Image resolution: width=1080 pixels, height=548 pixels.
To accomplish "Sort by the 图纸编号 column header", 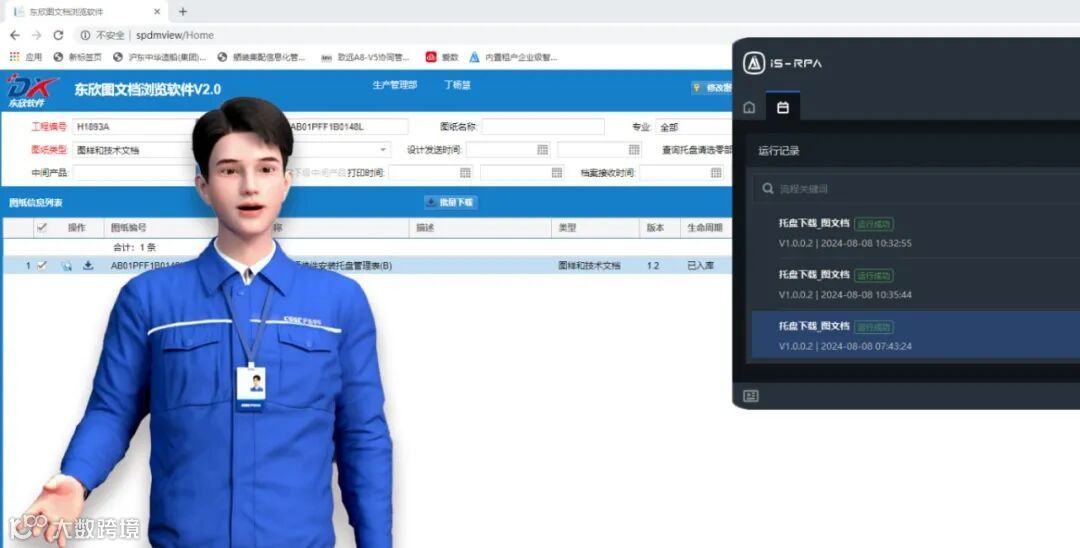I will (128, 228).
